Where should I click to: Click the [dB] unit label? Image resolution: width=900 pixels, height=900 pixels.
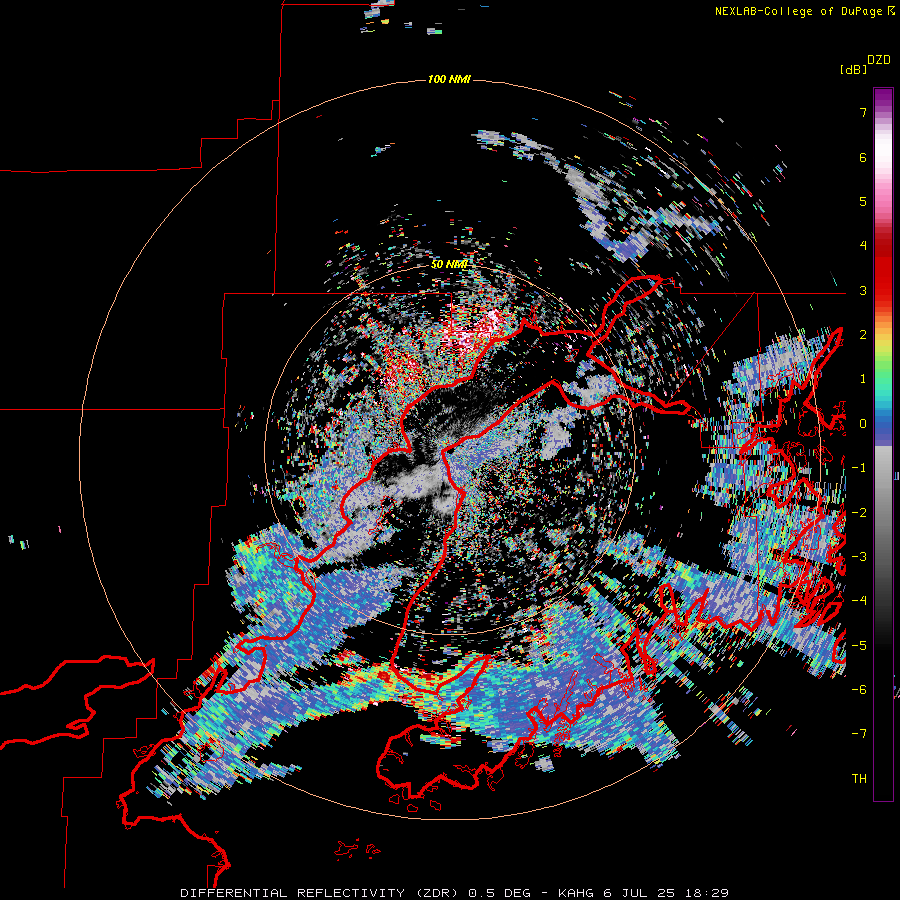click(x=853, y=69)
